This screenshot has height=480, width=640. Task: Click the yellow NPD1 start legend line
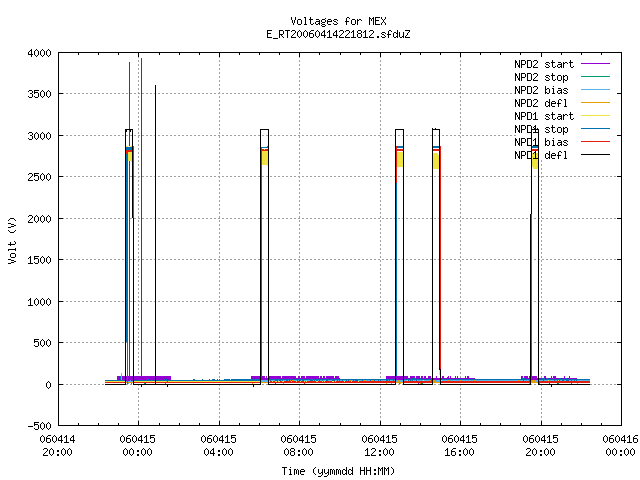coord(595,116)
